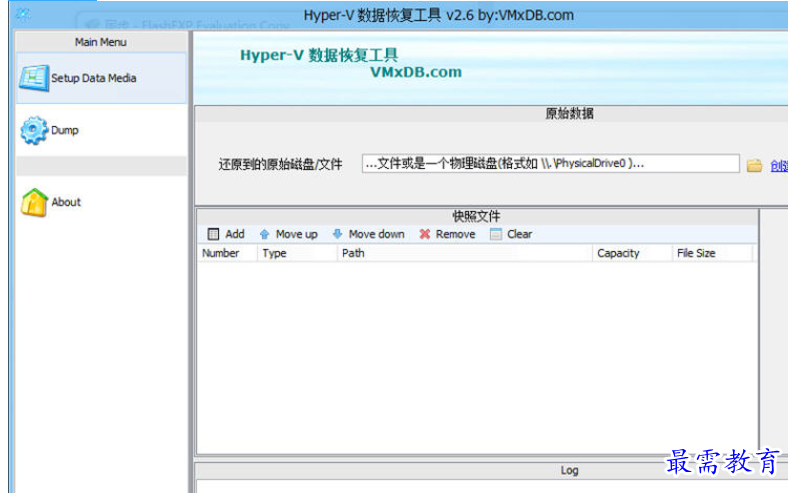Viewport: 788px width, 493px height.
Task: Click the Clear list icon
Action: coord(496,234)
